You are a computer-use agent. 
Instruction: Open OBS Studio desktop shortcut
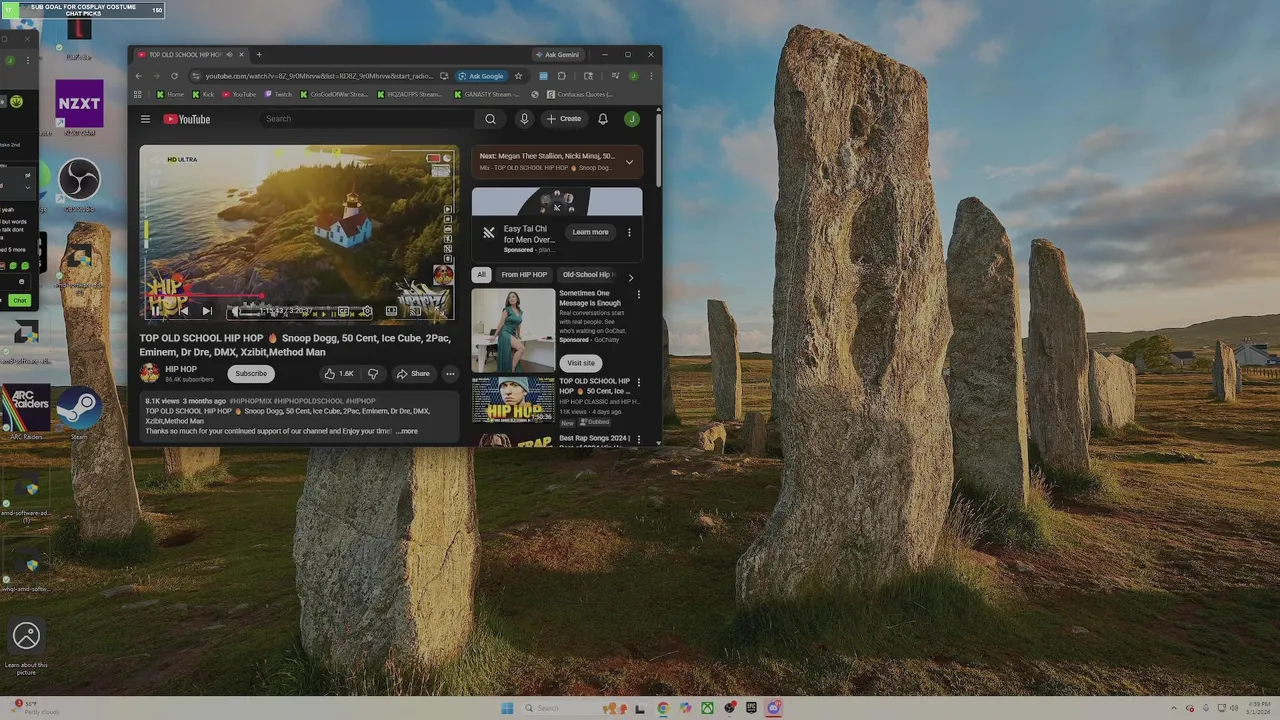(79, 185)
